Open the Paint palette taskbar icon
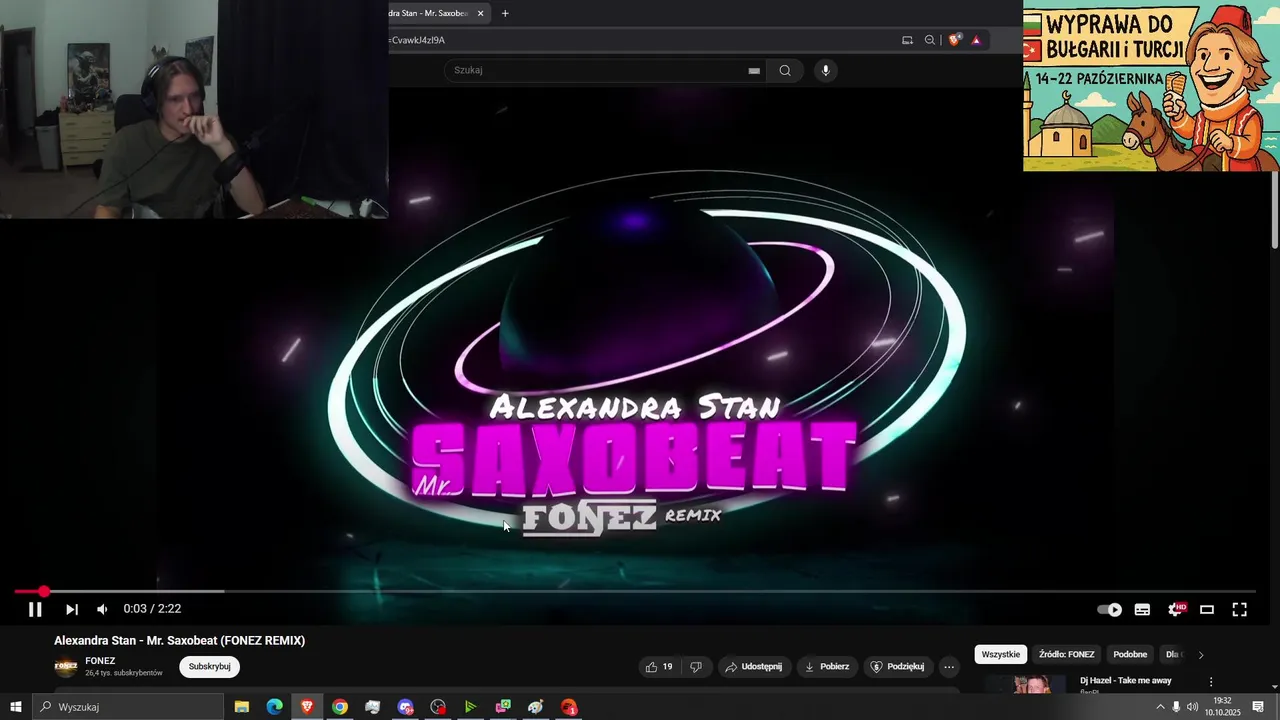The height and width of the screenshot is (720, 1280). coord(536,707)
